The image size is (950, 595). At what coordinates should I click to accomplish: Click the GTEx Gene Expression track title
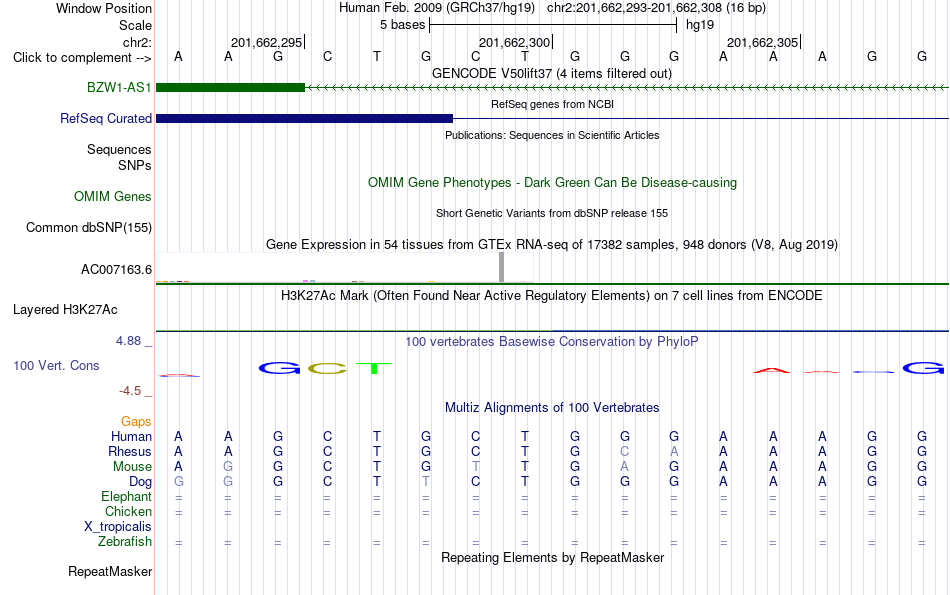coord(551,244)
